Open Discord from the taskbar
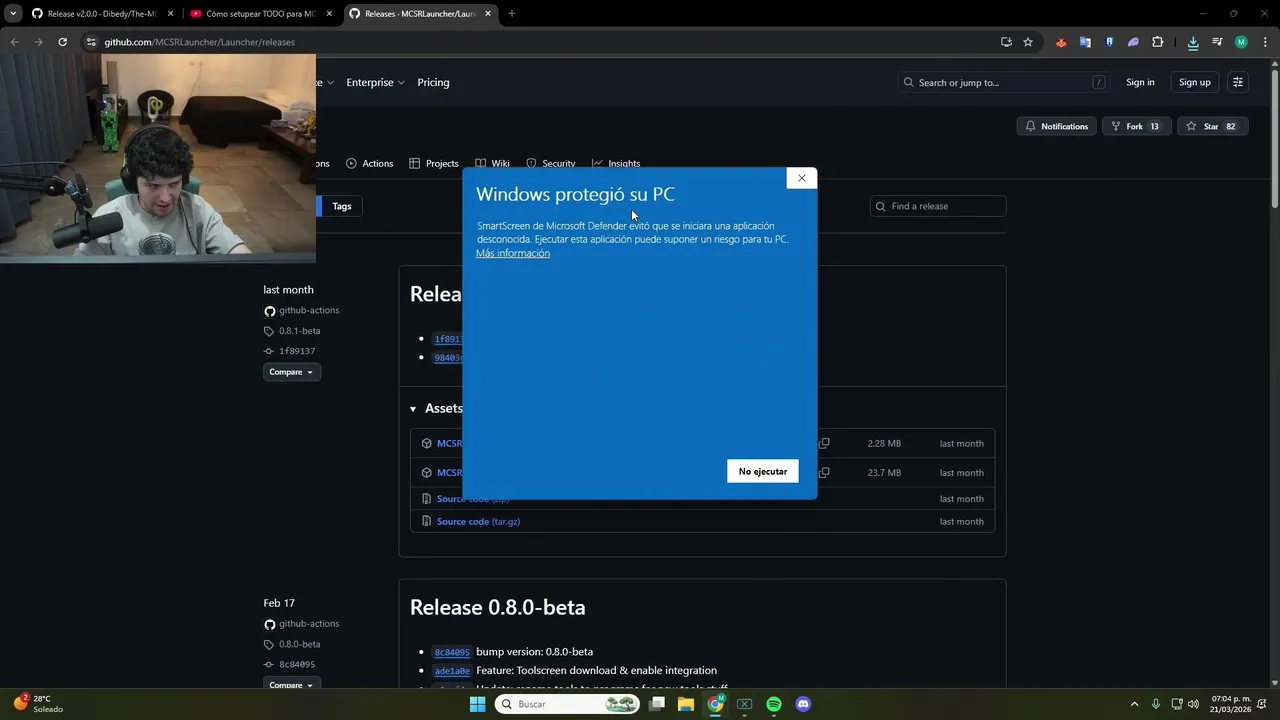1280x720 pixels. 803,704
